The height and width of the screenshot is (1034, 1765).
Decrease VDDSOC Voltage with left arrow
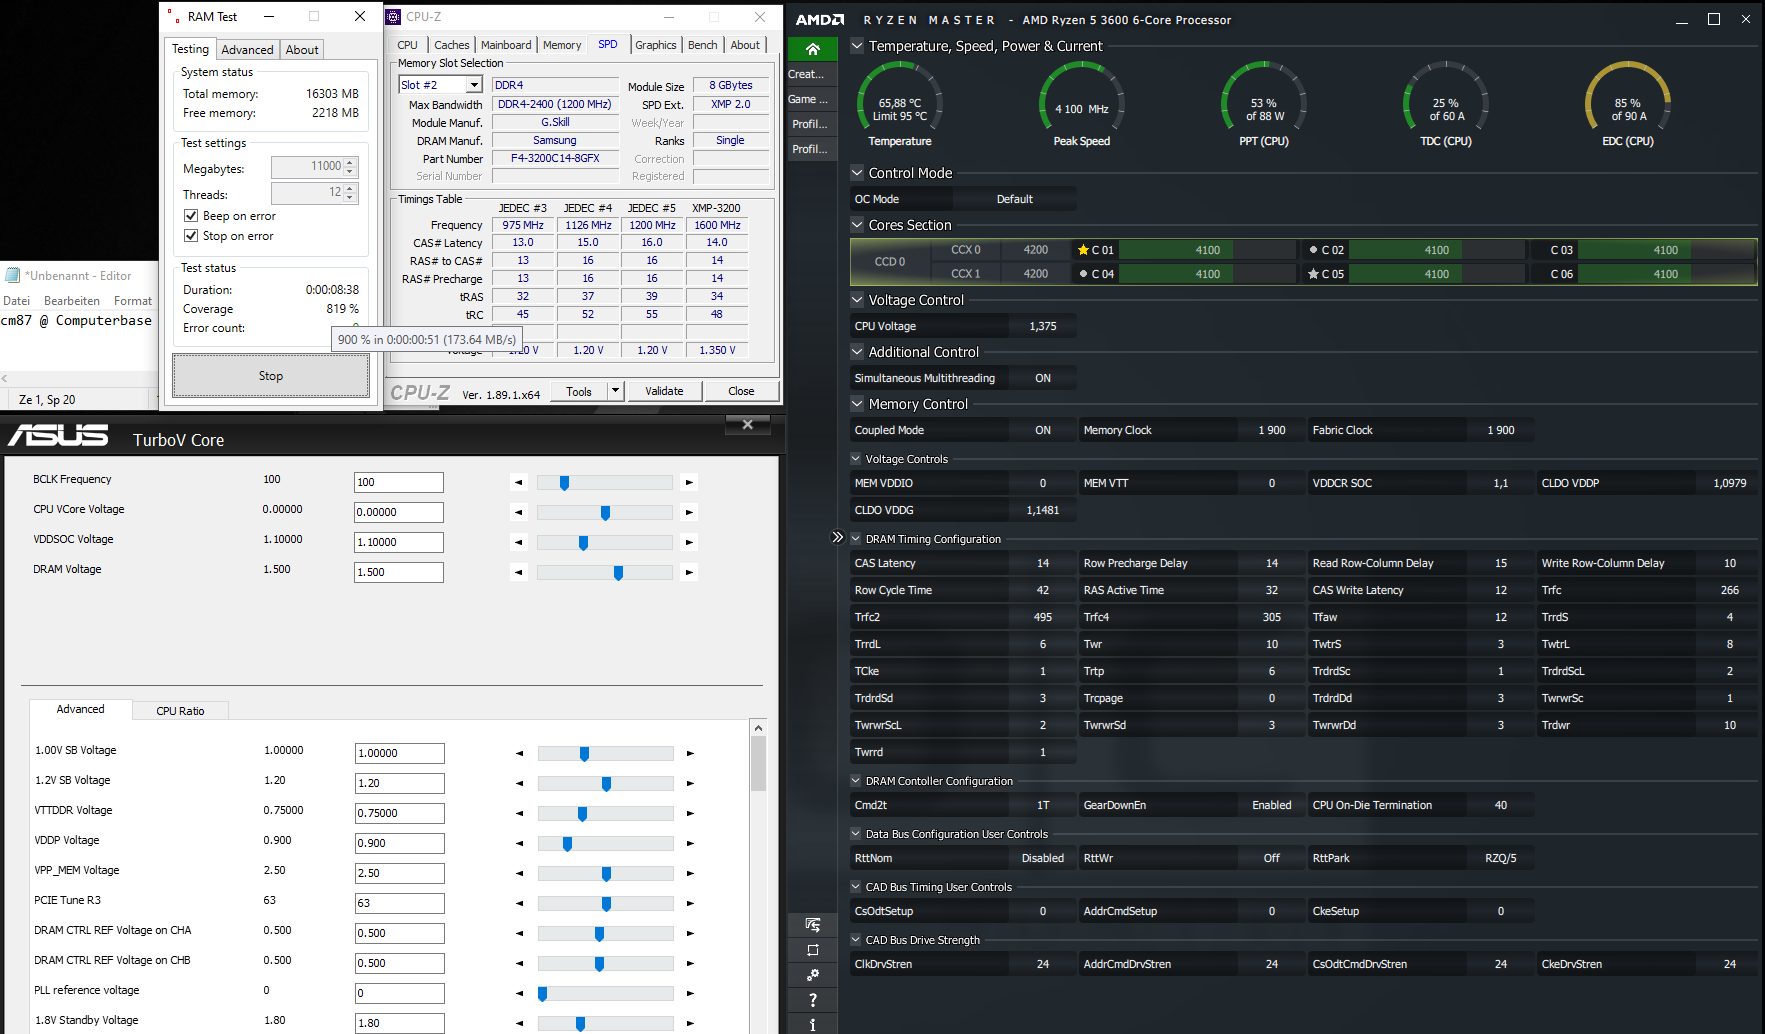(518, 543)
